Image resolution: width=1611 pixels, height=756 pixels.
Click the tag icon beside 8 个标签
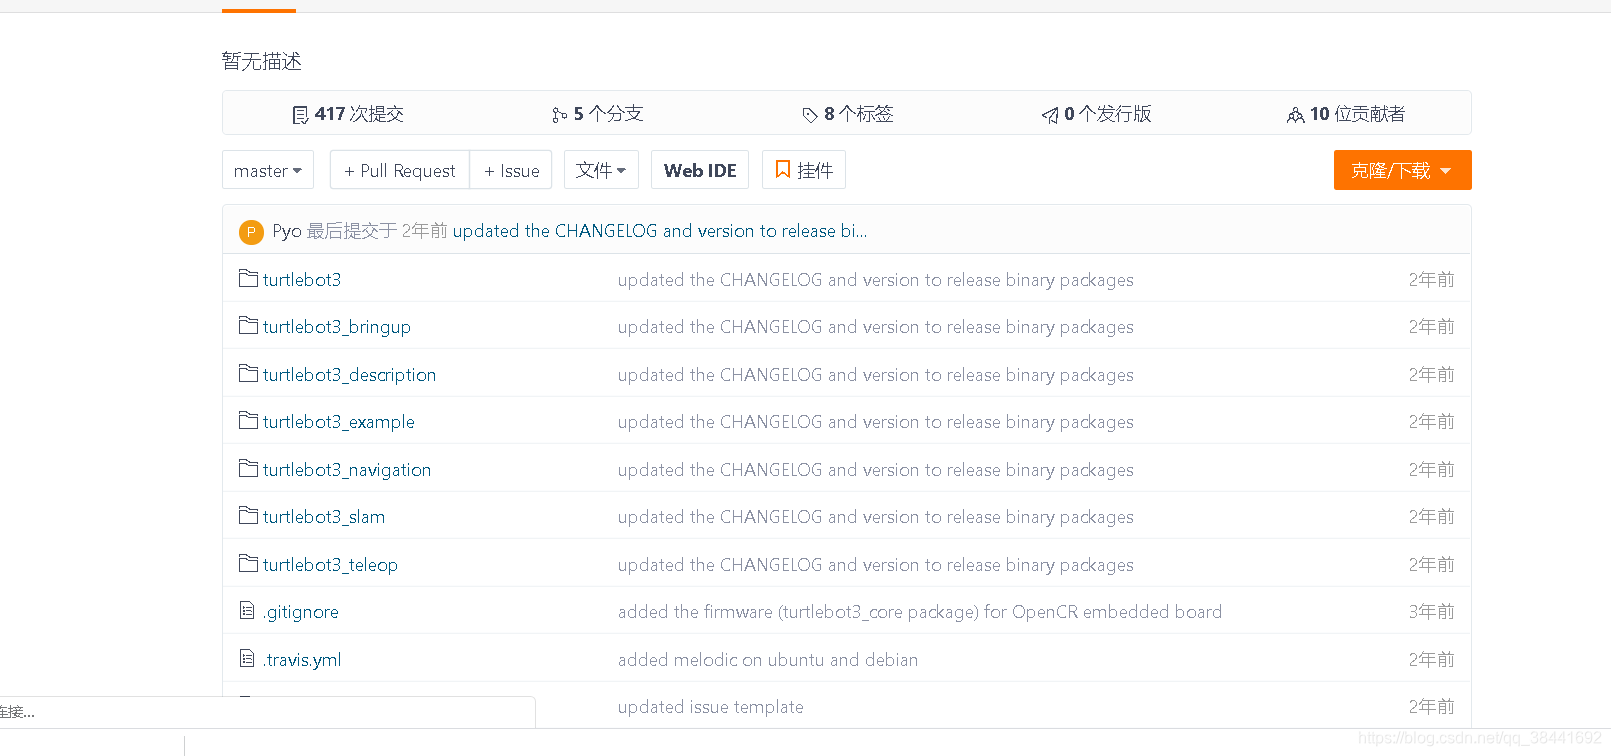pos(810,115)
